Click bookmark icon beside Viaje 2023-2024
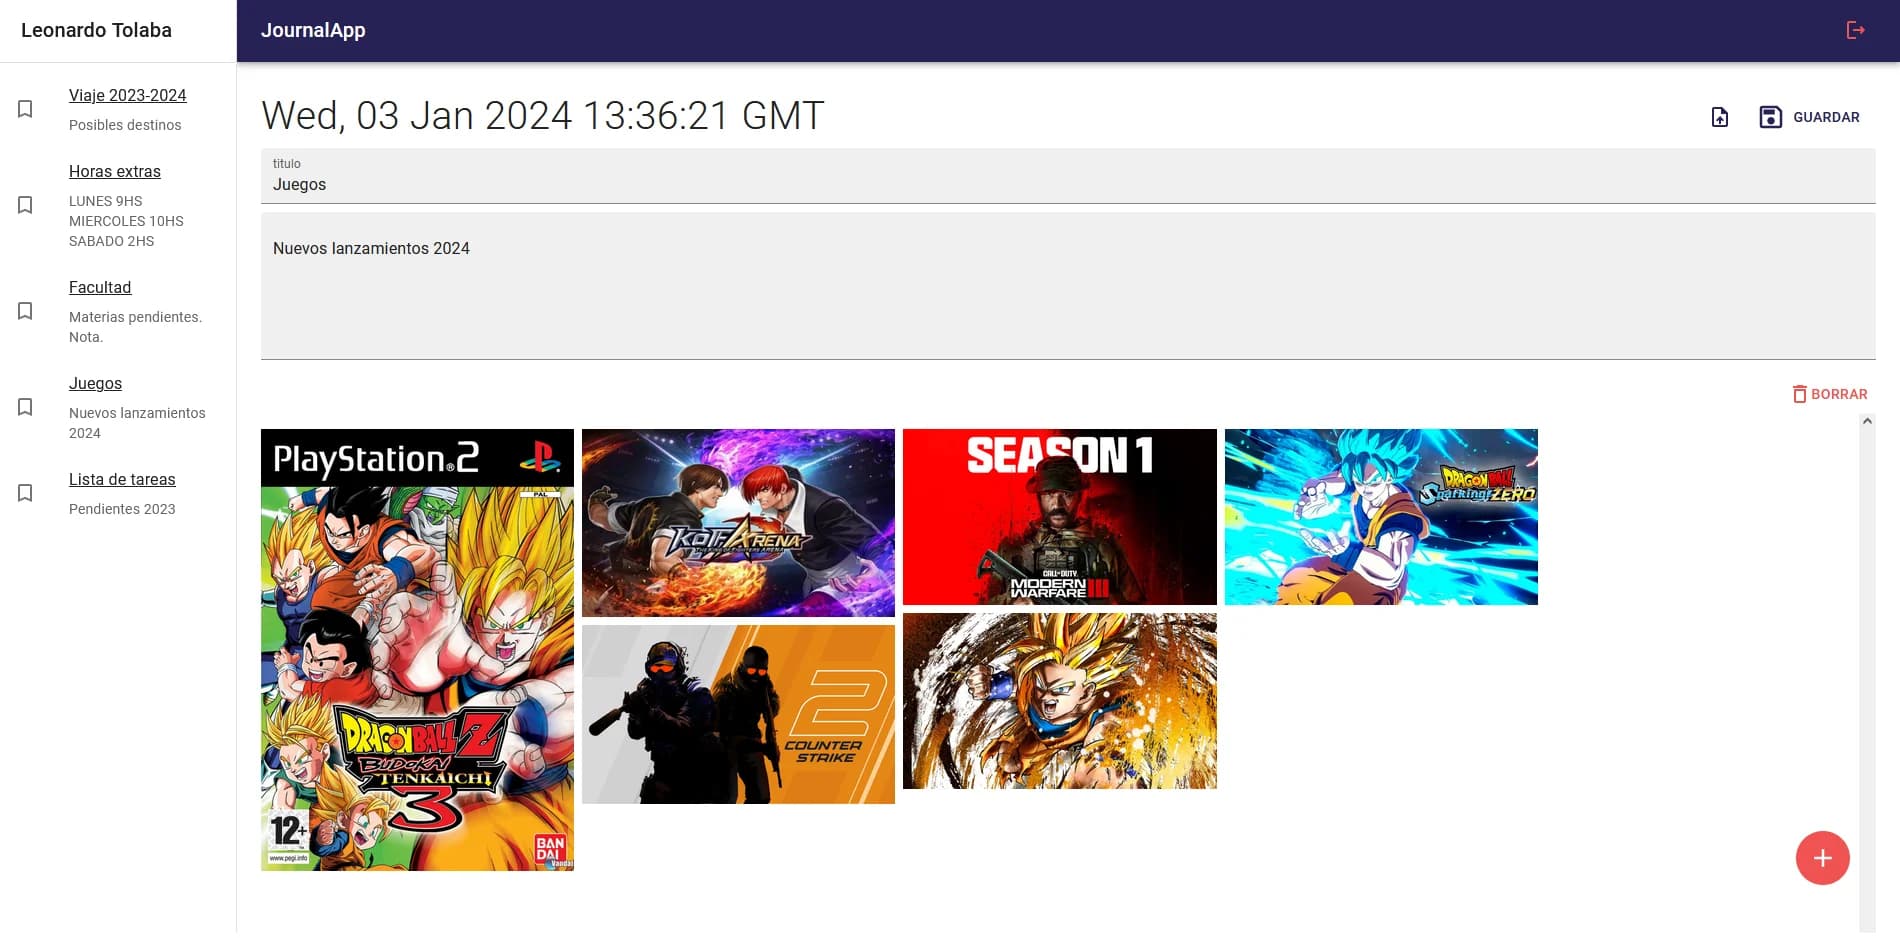This screenshot has height=938, width=1900. (26, 109)
